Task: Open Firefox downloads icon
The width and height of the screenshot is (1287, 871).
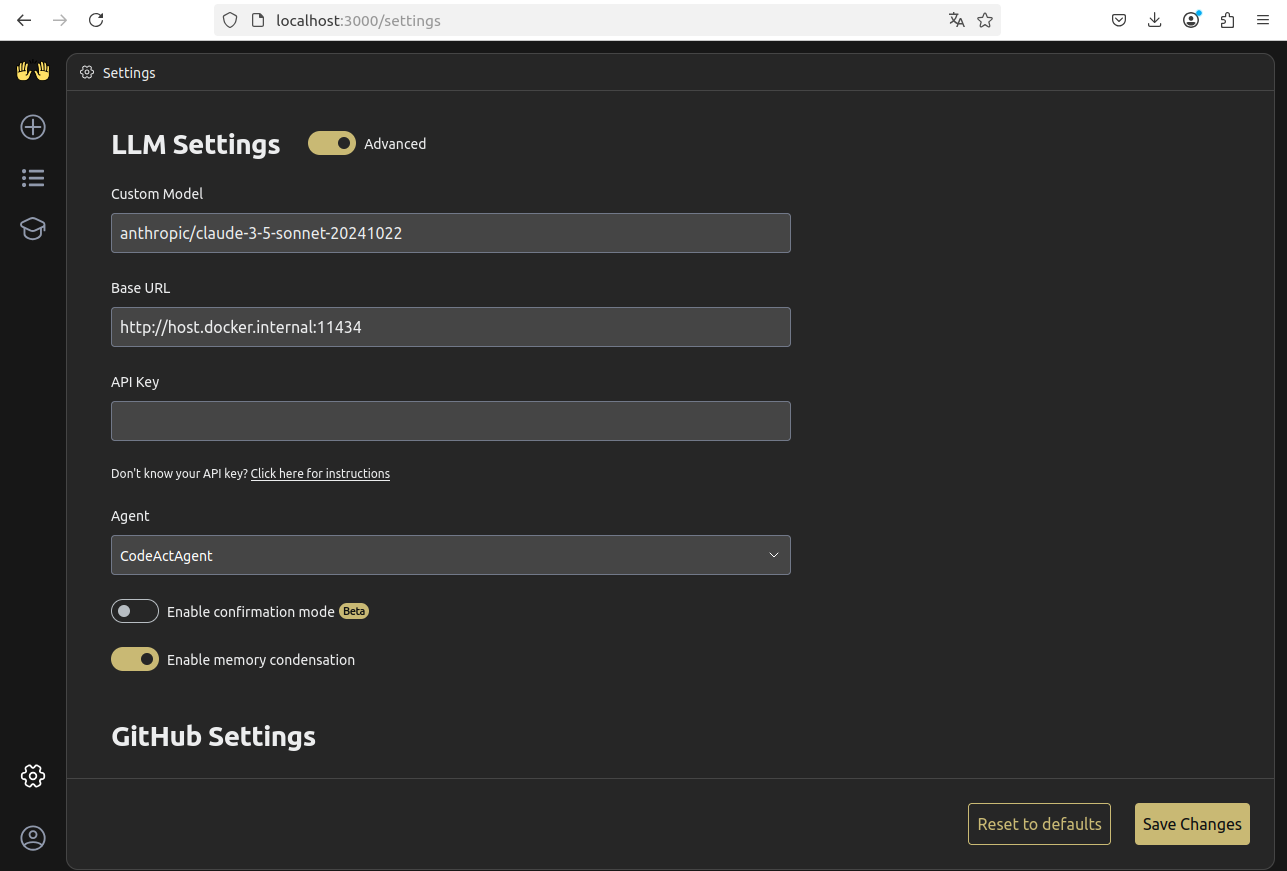Action: [x=1154, y=19]
